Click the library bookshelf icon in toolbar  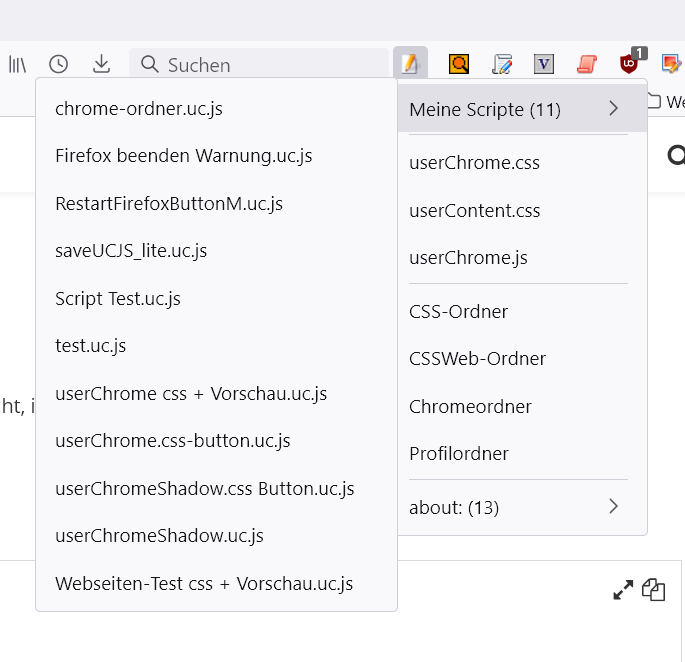click(x=18, y=65)
